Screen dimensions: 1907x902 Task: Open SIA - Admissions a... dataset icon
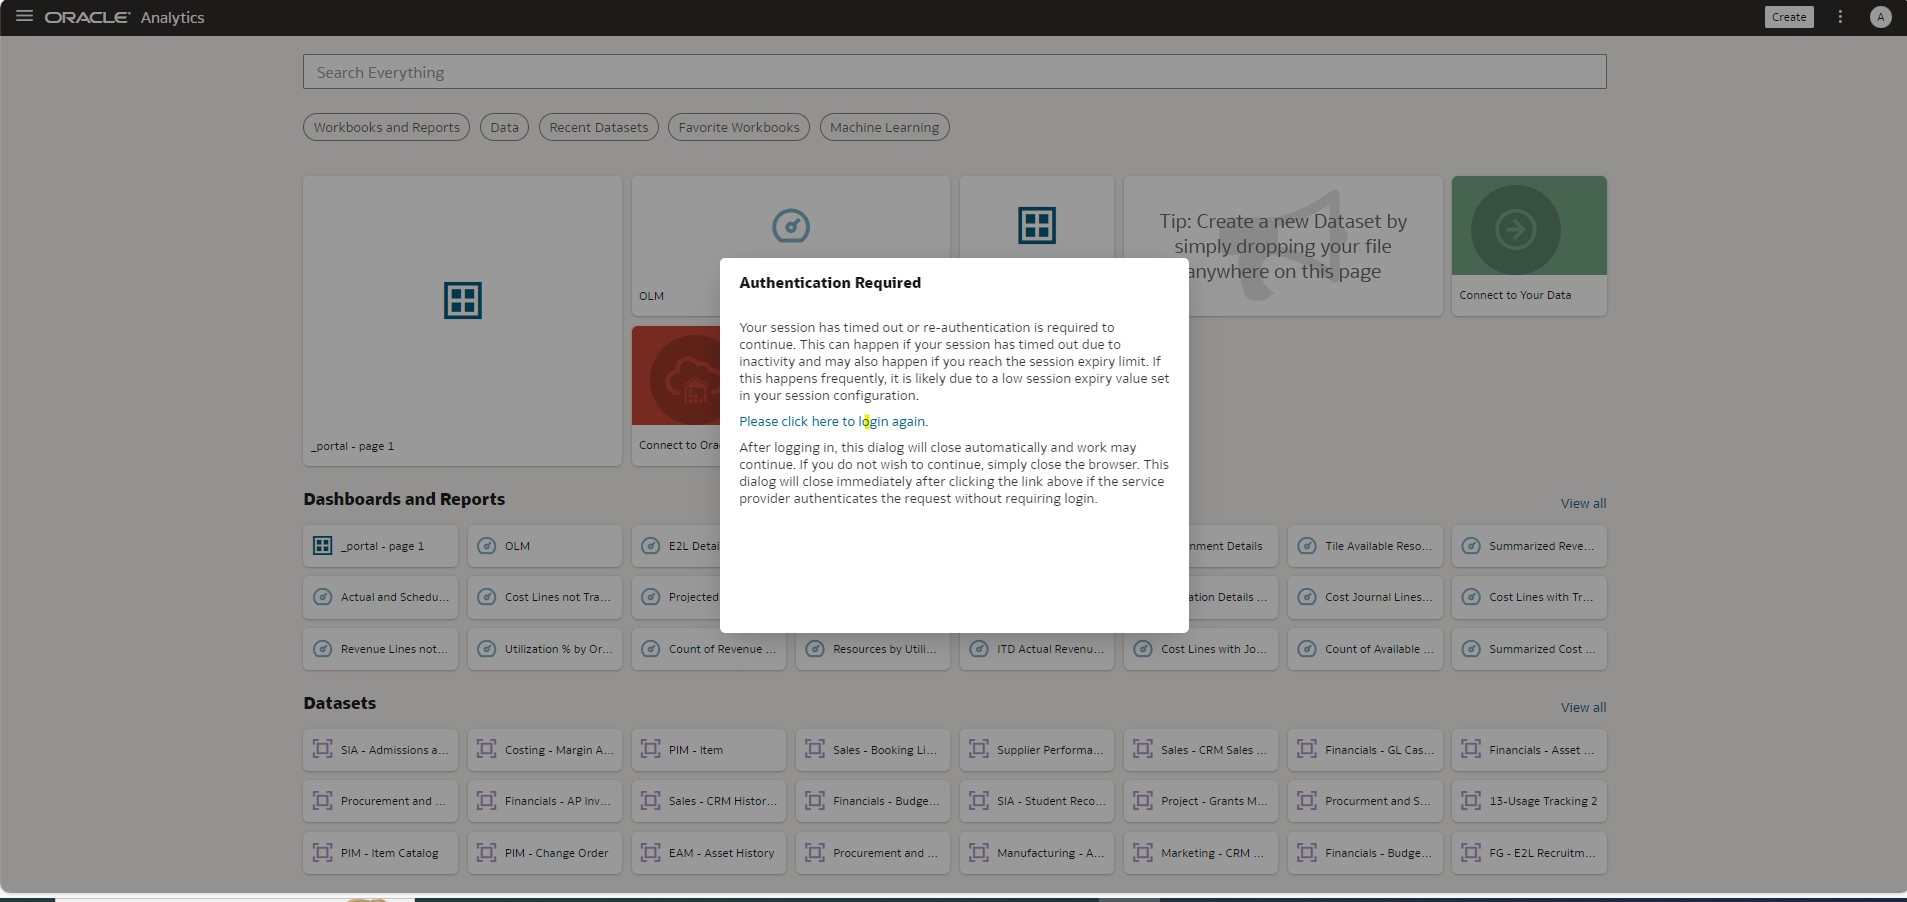322,749
